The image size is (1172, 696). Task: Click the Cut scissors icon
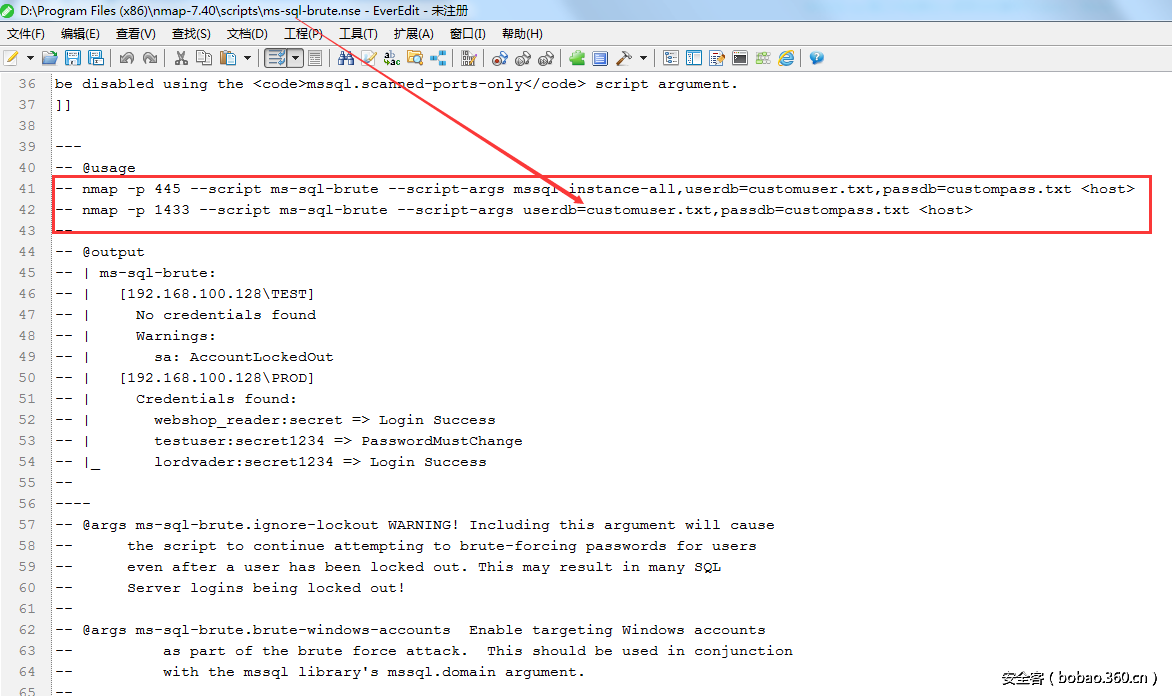(x=181, y=58)
